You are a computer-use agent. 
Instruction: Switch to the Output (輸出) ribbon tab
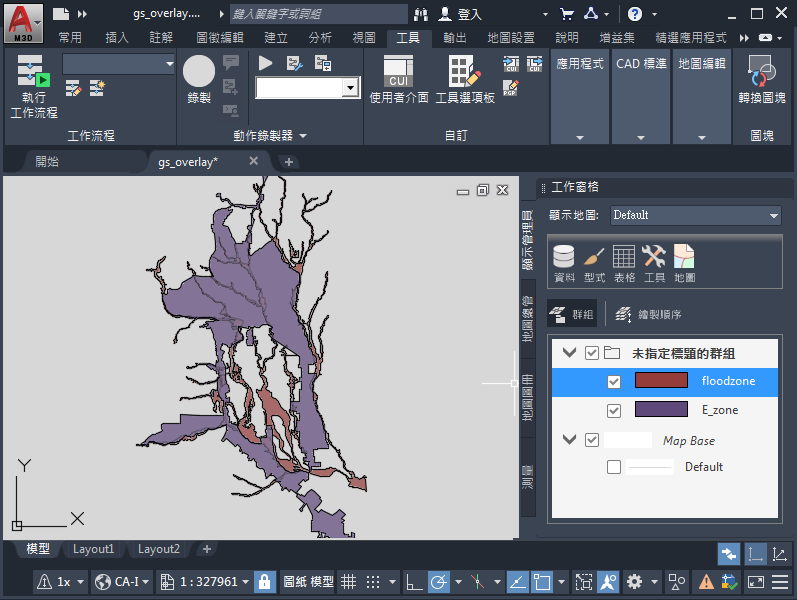(x=453, y=38)
